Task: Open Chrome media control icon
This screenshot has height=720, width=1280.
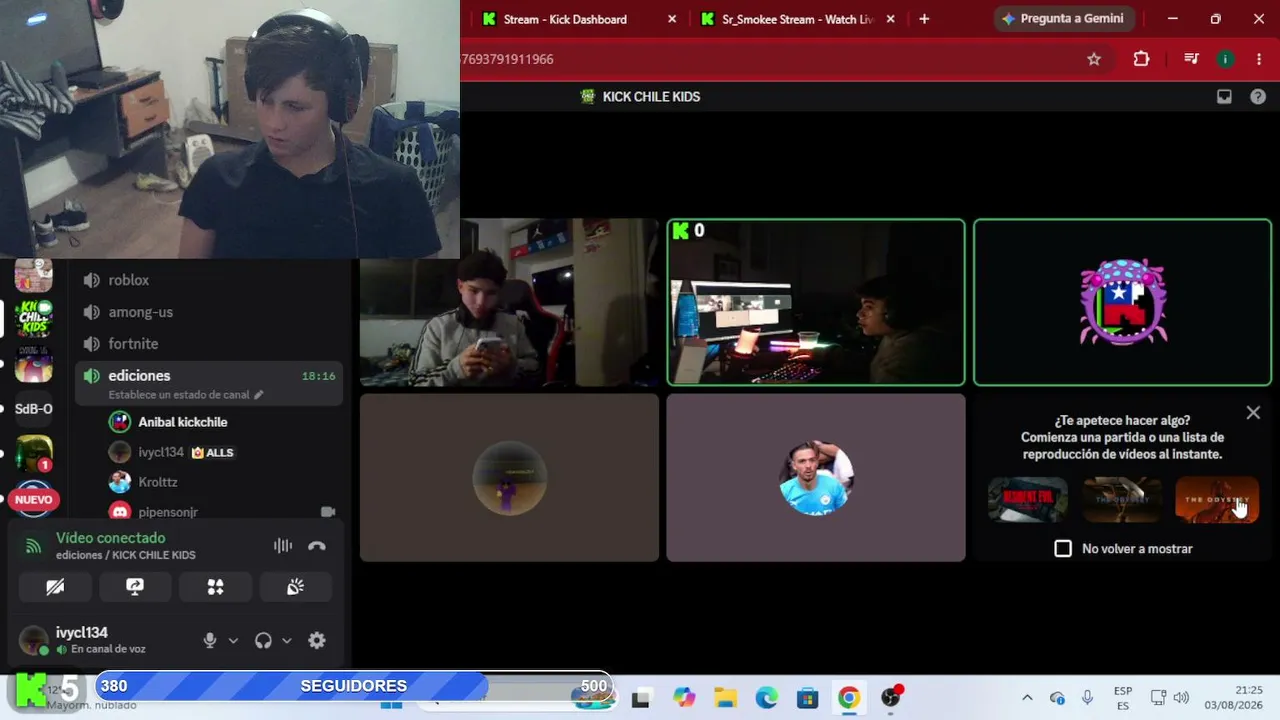Action: [x=1191, y=59]
